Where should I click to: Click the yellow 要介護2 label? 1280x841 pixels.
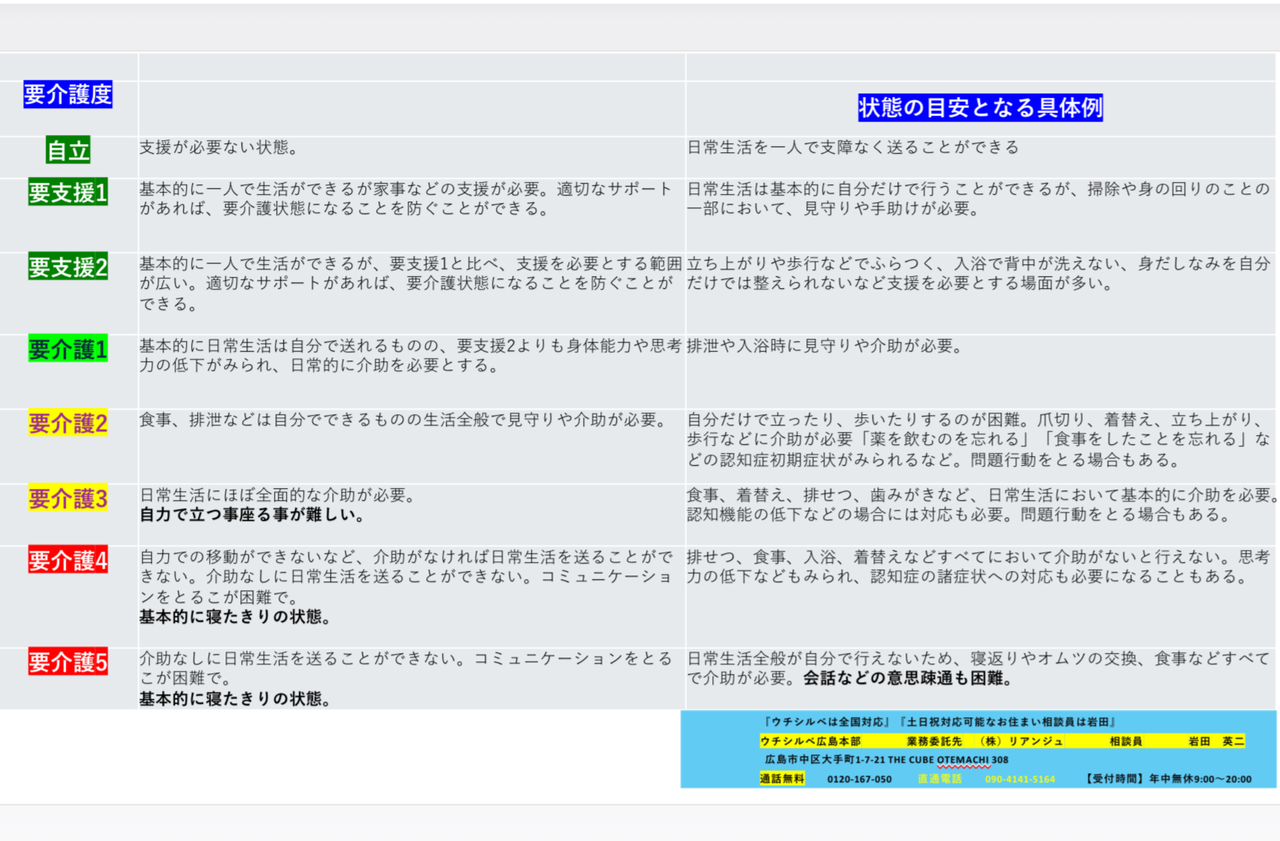tap(68, 424)
